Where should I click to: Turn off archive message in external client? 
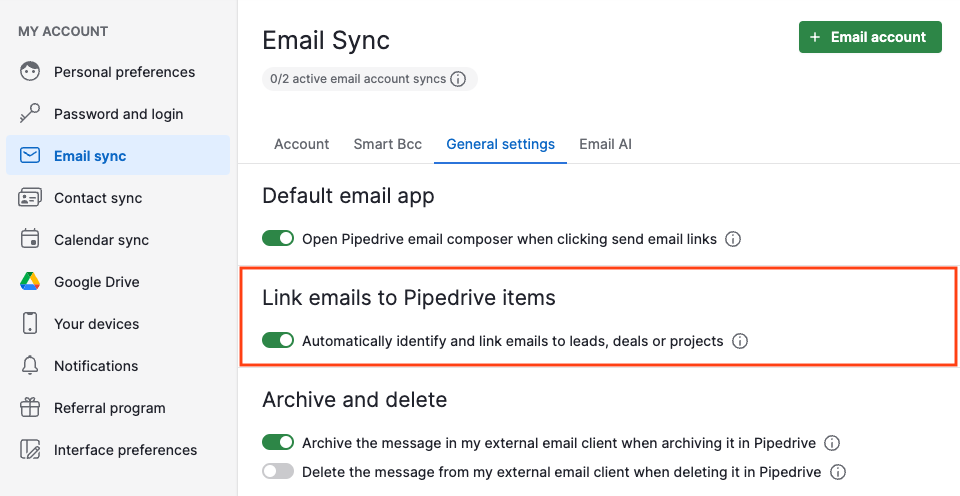278,442
